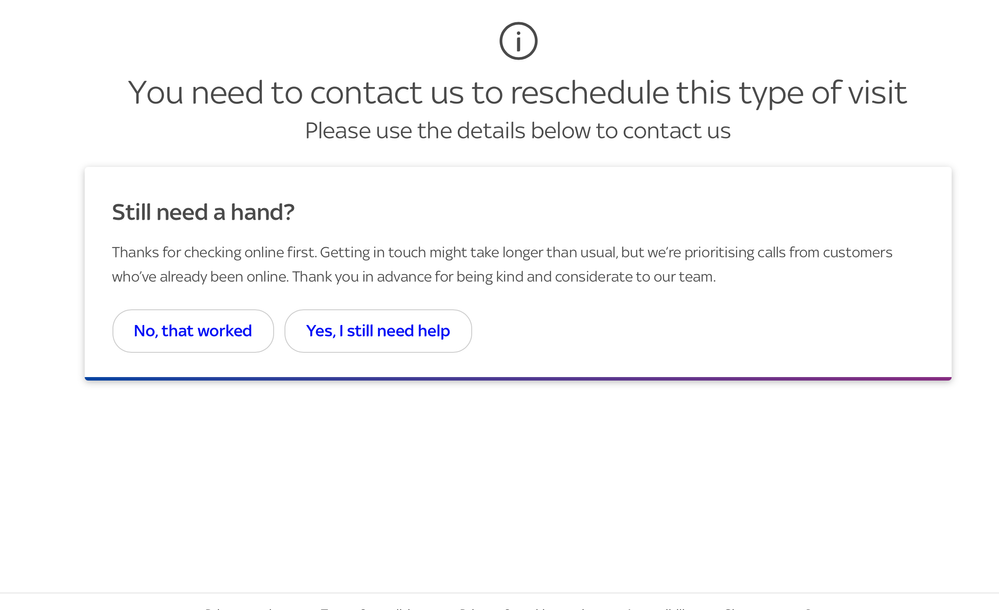The height and width of the screenshot is (610, 999).
Task: Click the "You need to contact us" headline
Action: pyautogui.click(x=517, y=92)
